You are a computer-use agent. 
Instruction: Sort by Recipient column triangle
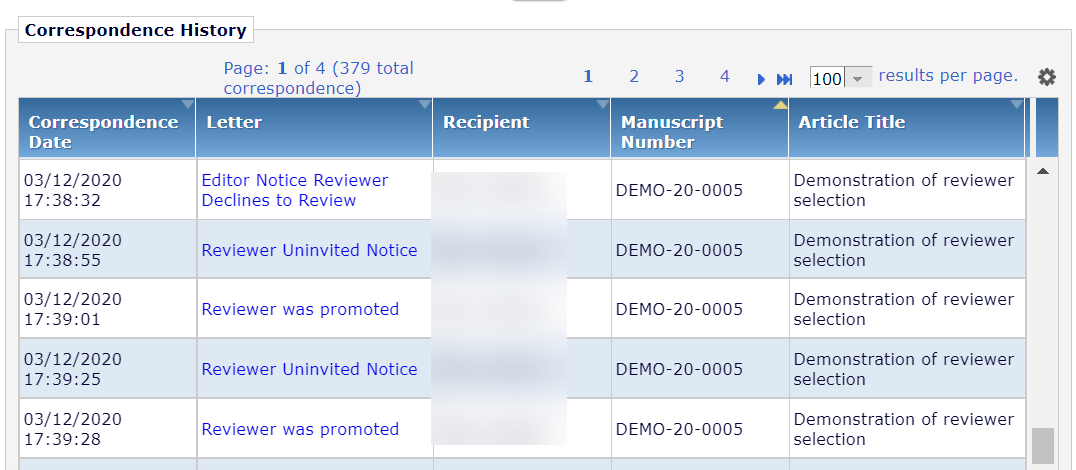pos(603,104)
